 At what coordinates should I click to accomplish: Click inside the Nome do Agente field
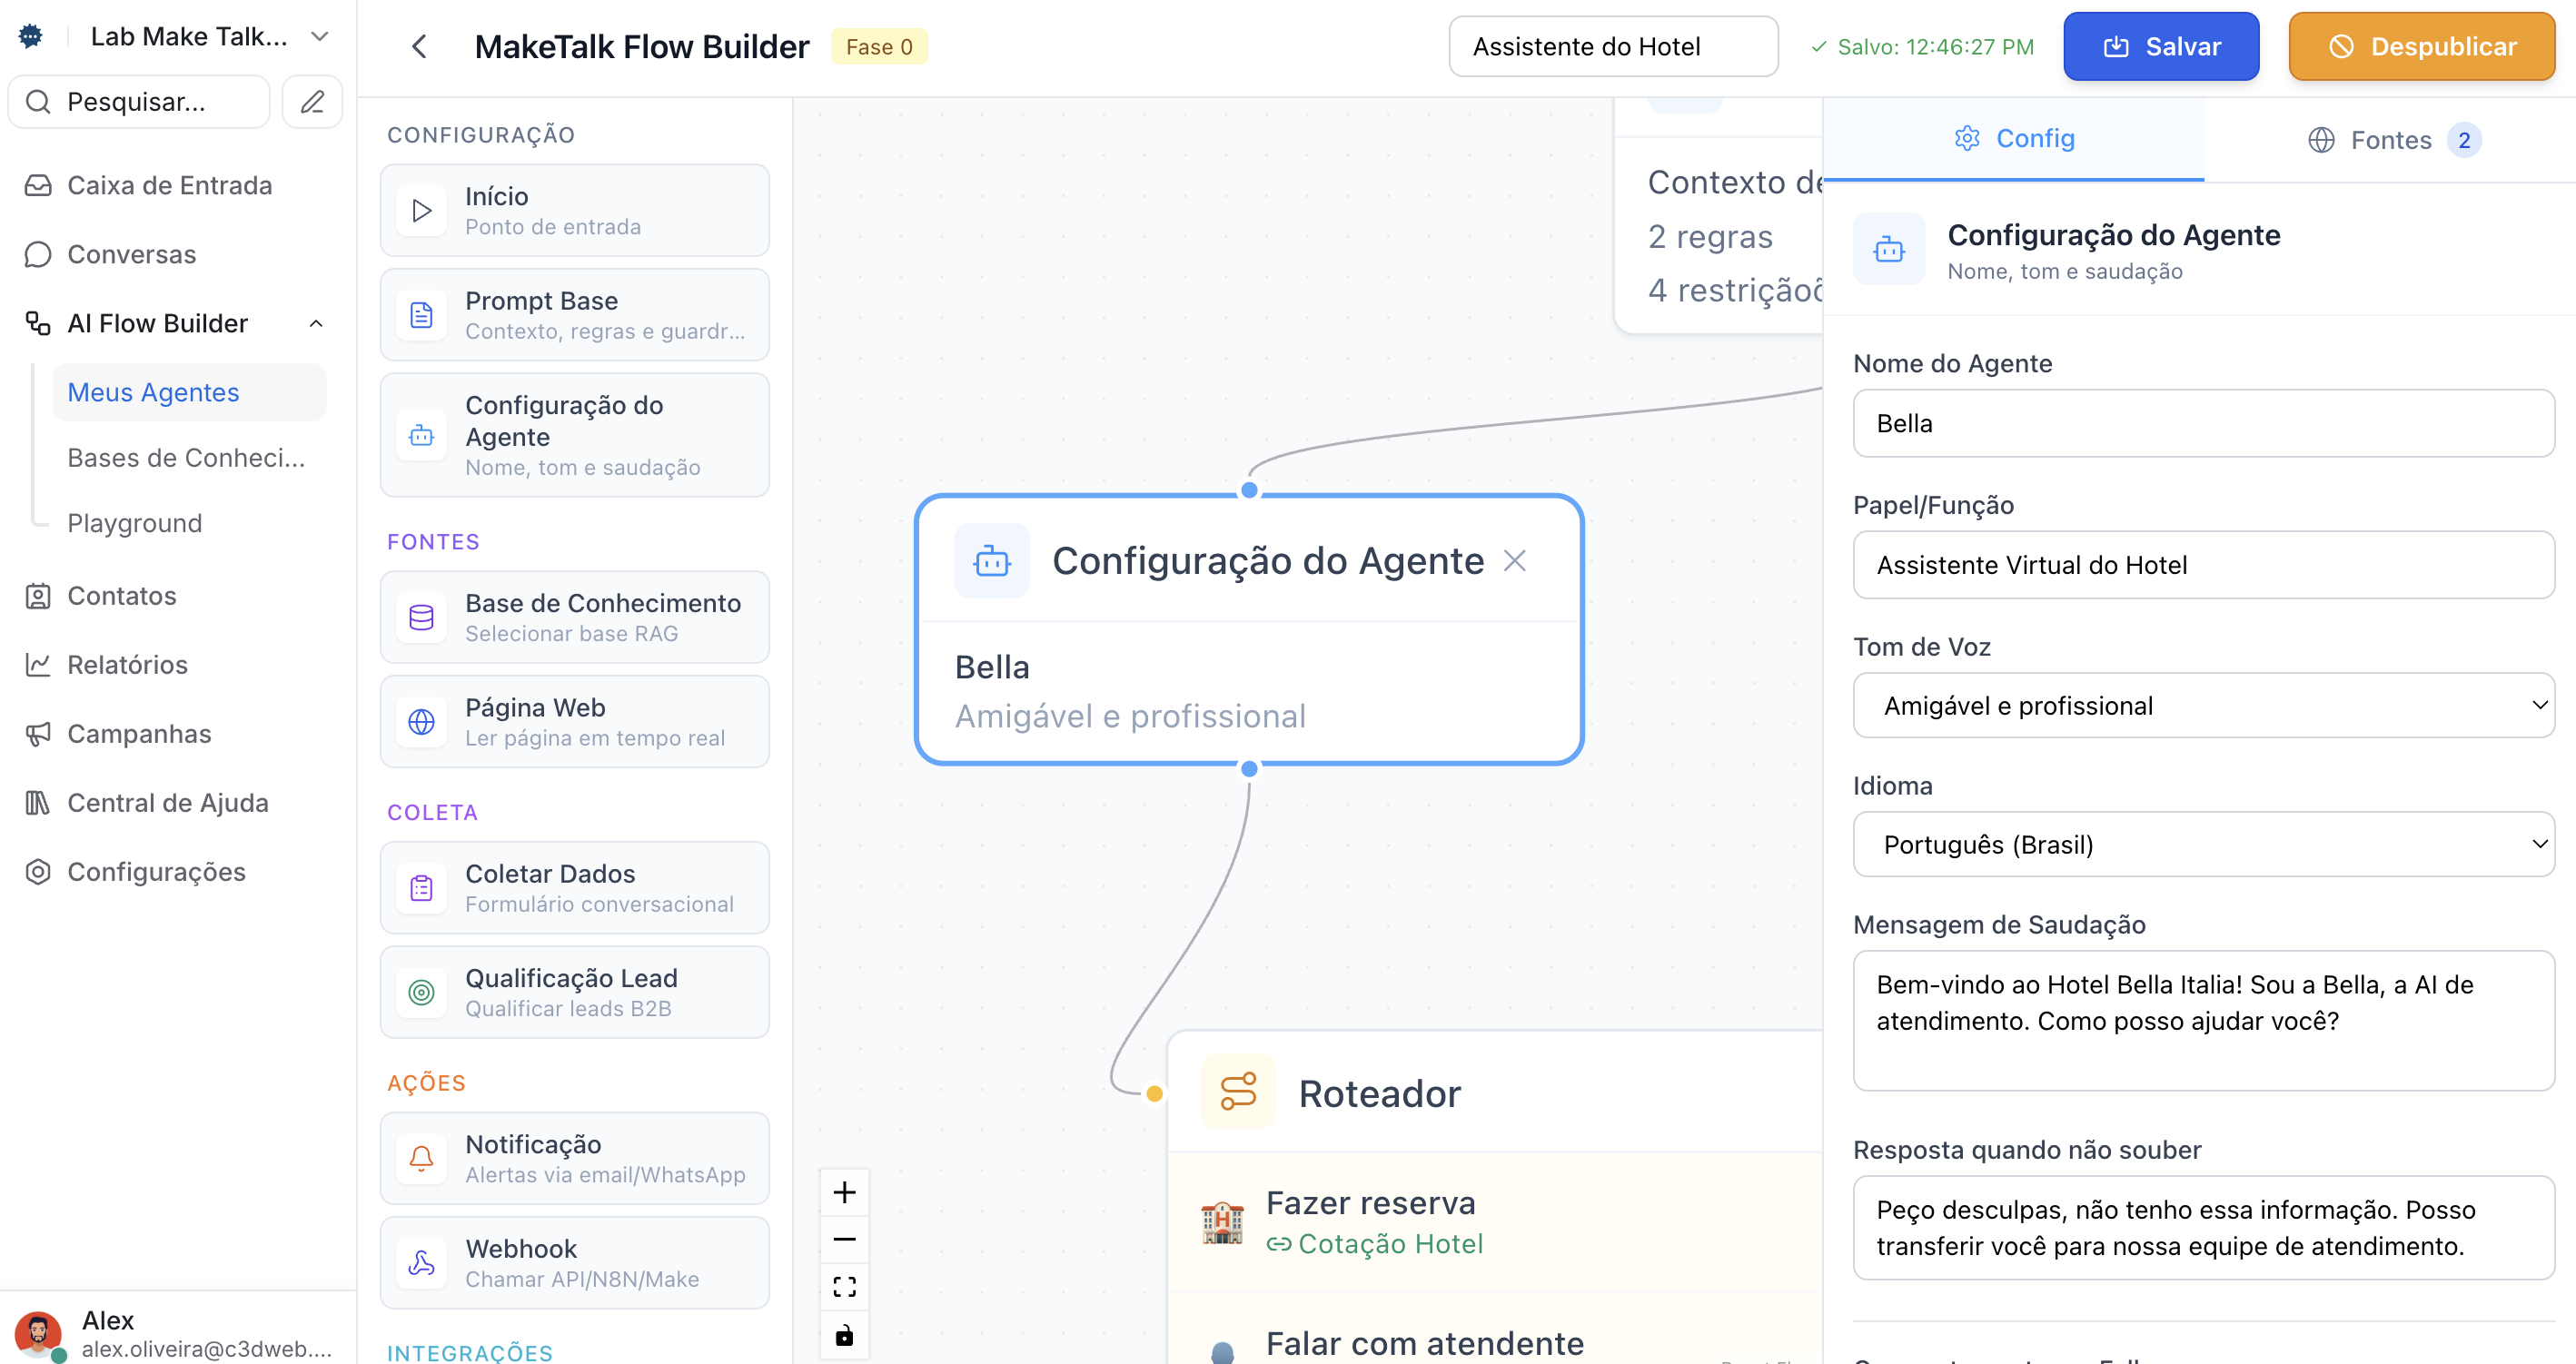coord(2202,423)
